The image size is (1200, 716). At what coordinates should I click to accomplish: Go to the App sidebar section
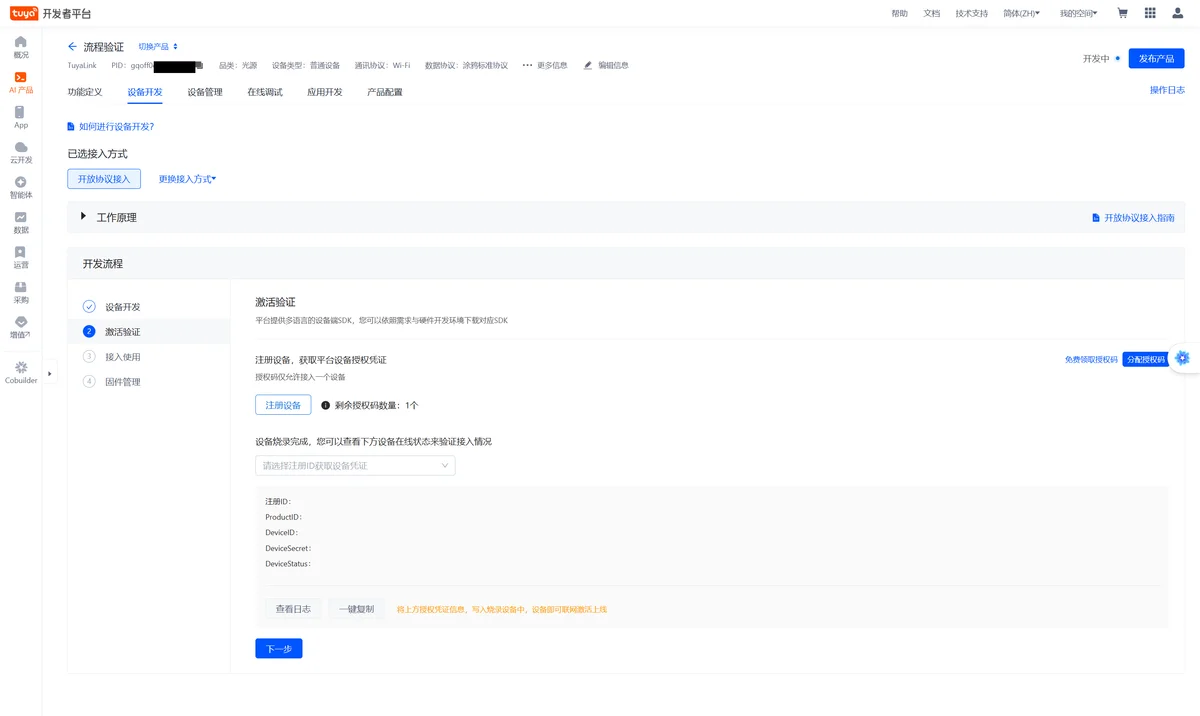21,117
